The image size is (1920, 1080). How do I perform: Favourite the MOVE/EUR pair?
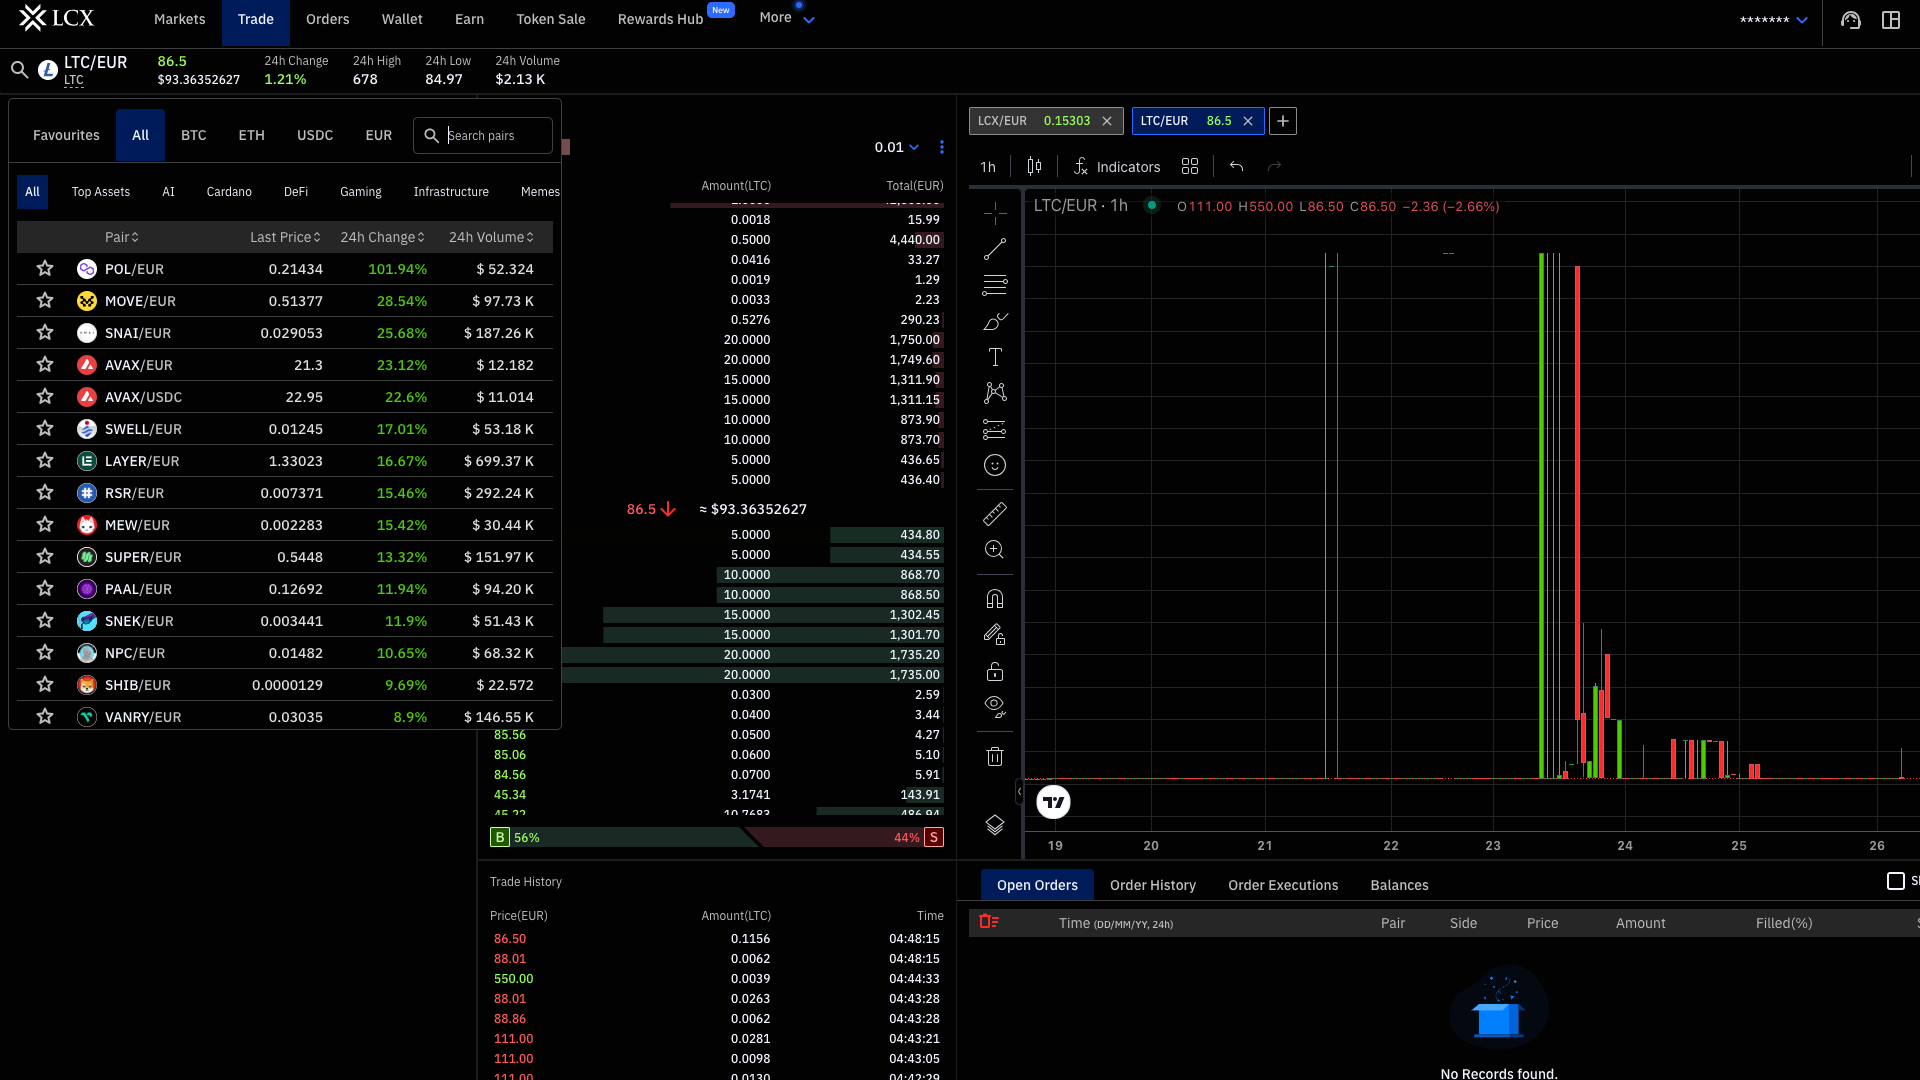coord(45,301)
